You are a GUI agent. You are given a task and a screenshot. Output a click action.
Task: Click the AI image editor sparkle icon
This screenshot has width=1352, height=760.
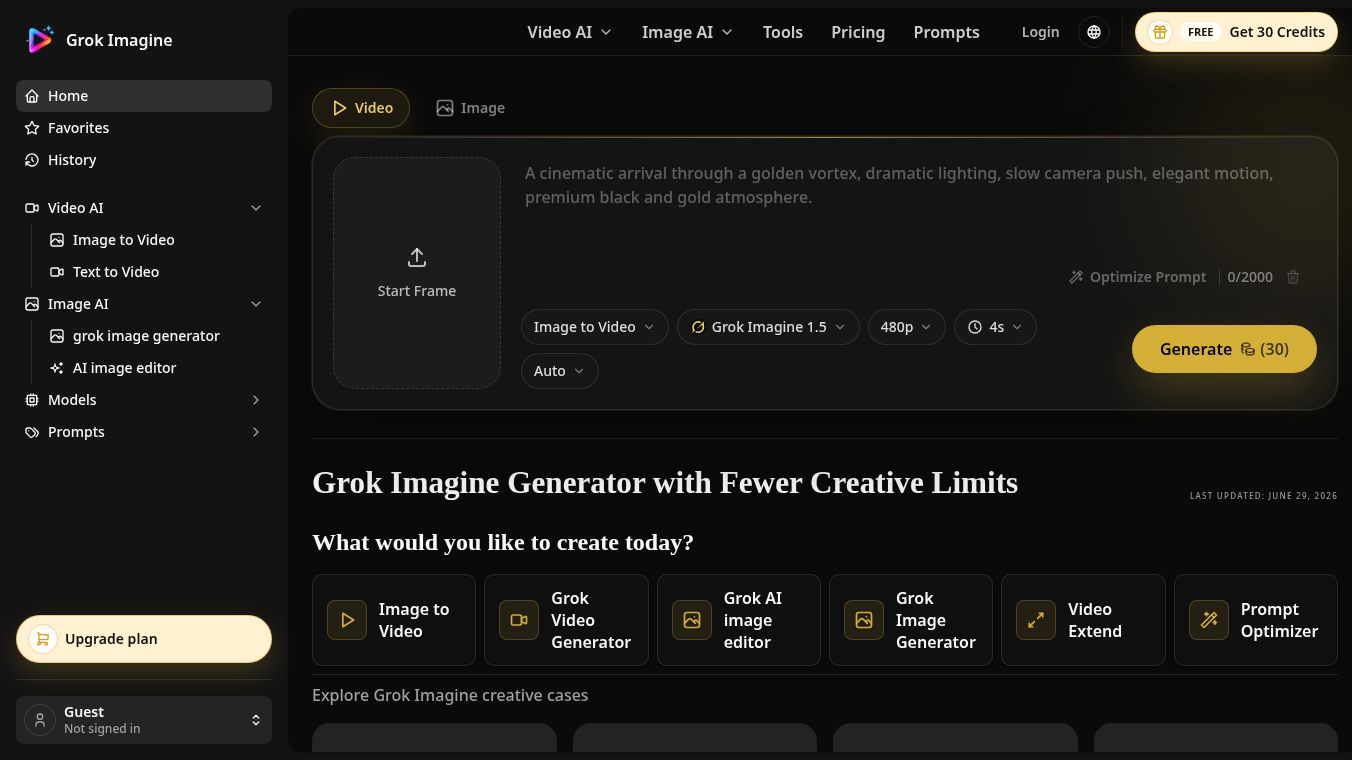coord(57,368)
